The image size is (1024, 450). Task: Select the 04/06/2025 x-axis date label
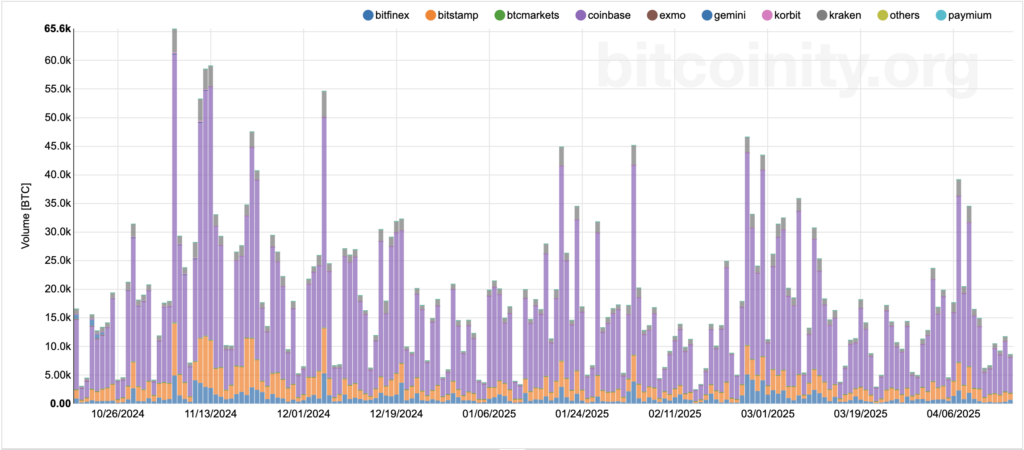click(952, 413)
